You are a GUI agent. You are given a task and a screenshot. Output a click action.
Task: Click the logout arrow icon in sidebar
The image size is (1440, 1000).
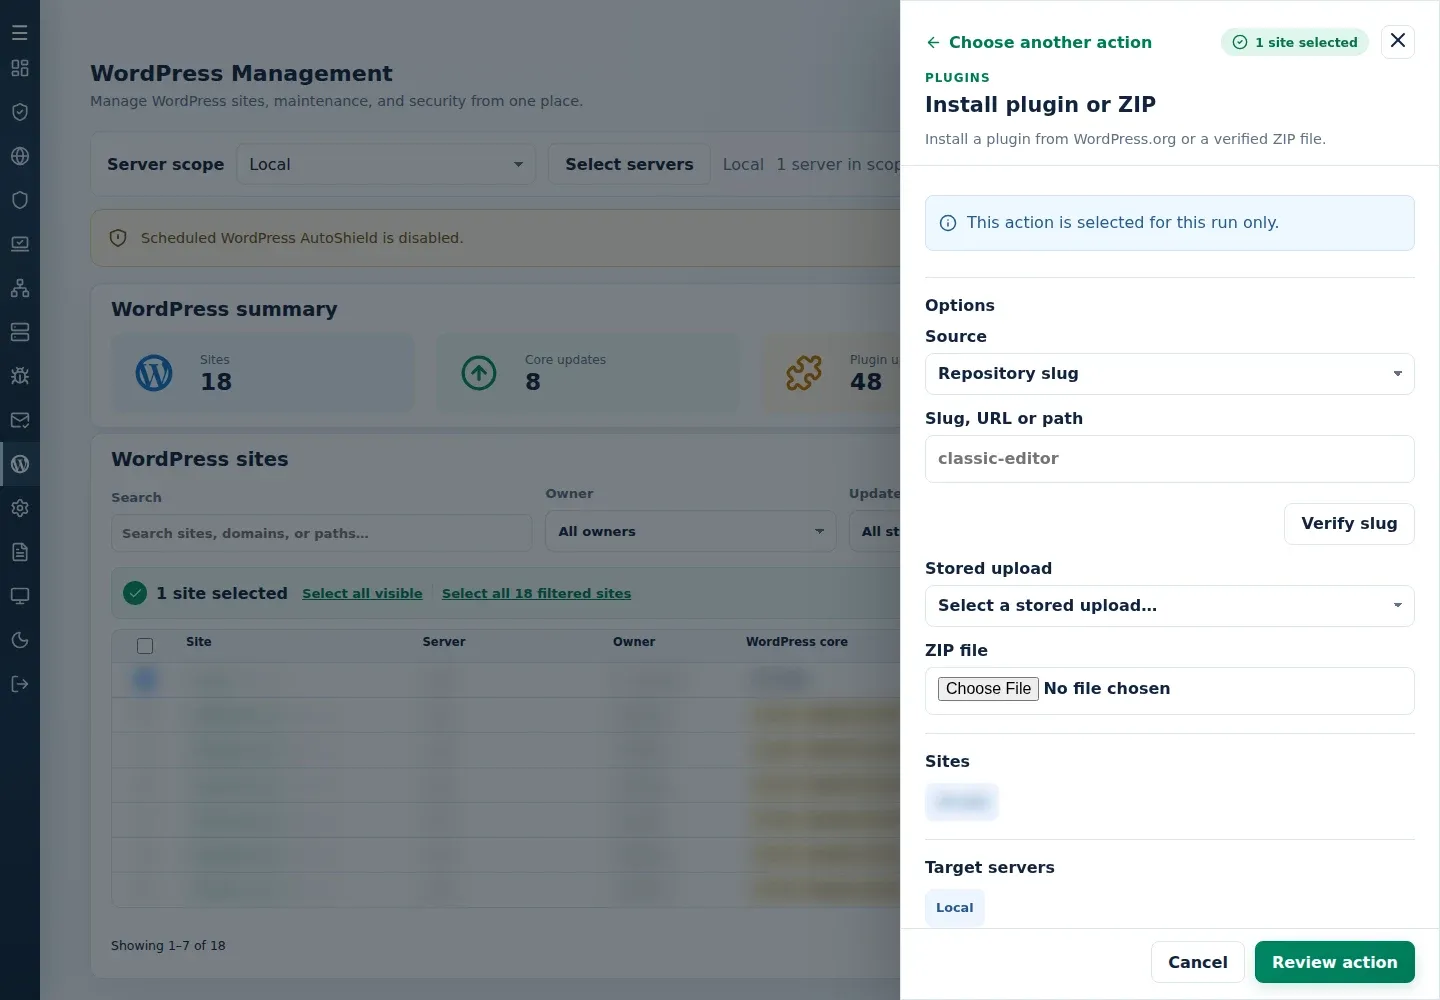coord(20,684)
